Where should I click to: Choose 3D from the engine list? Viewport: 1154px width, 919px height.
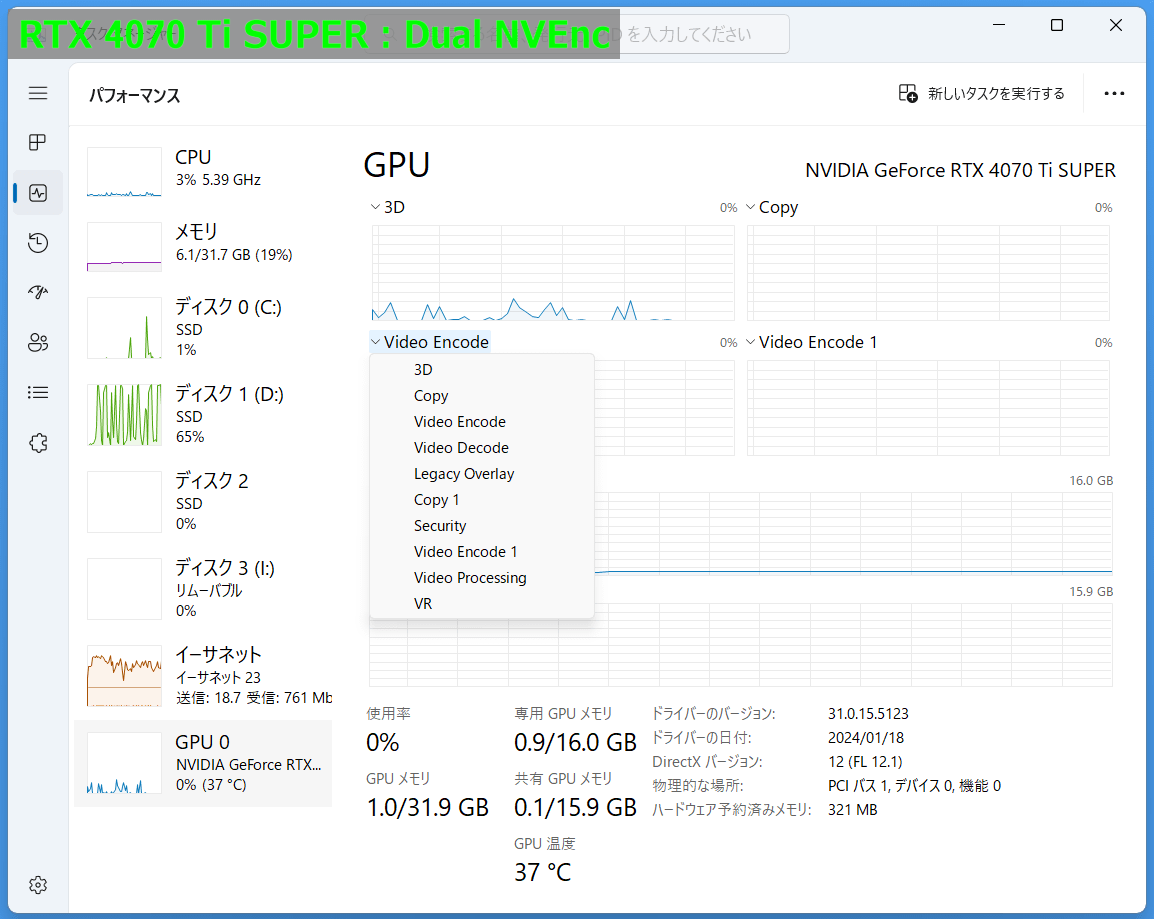481,369
